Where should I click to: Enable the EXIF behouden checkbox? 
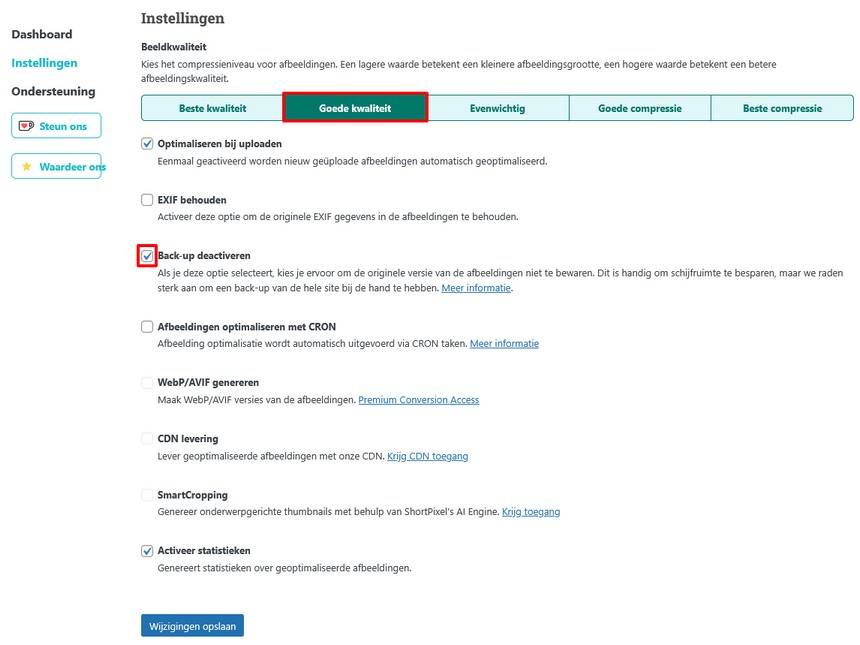click(147, 199)
